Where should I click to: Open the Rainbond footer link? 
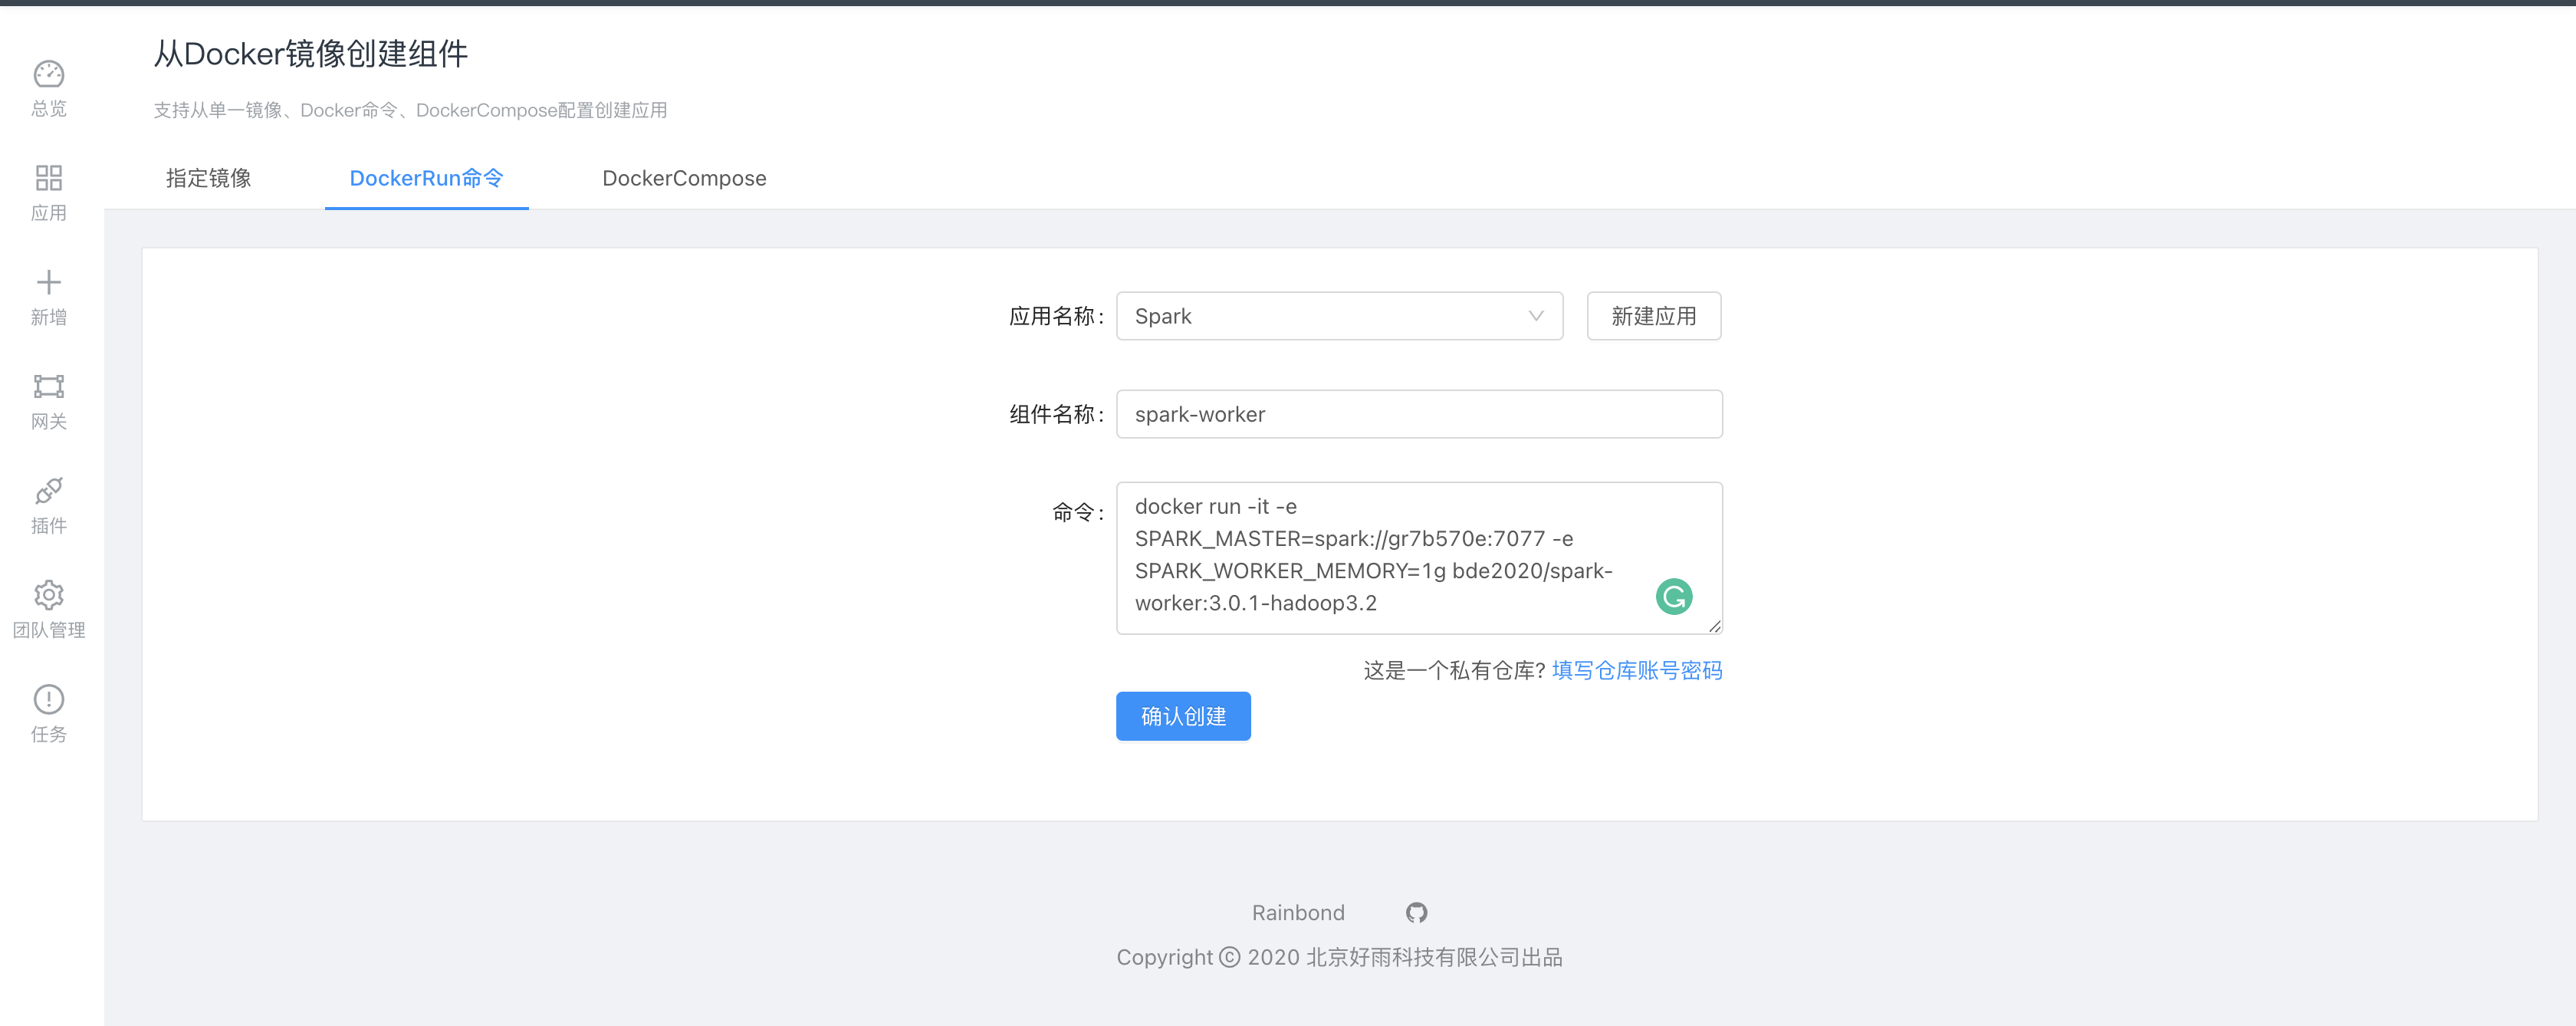tap(1298, 912)
